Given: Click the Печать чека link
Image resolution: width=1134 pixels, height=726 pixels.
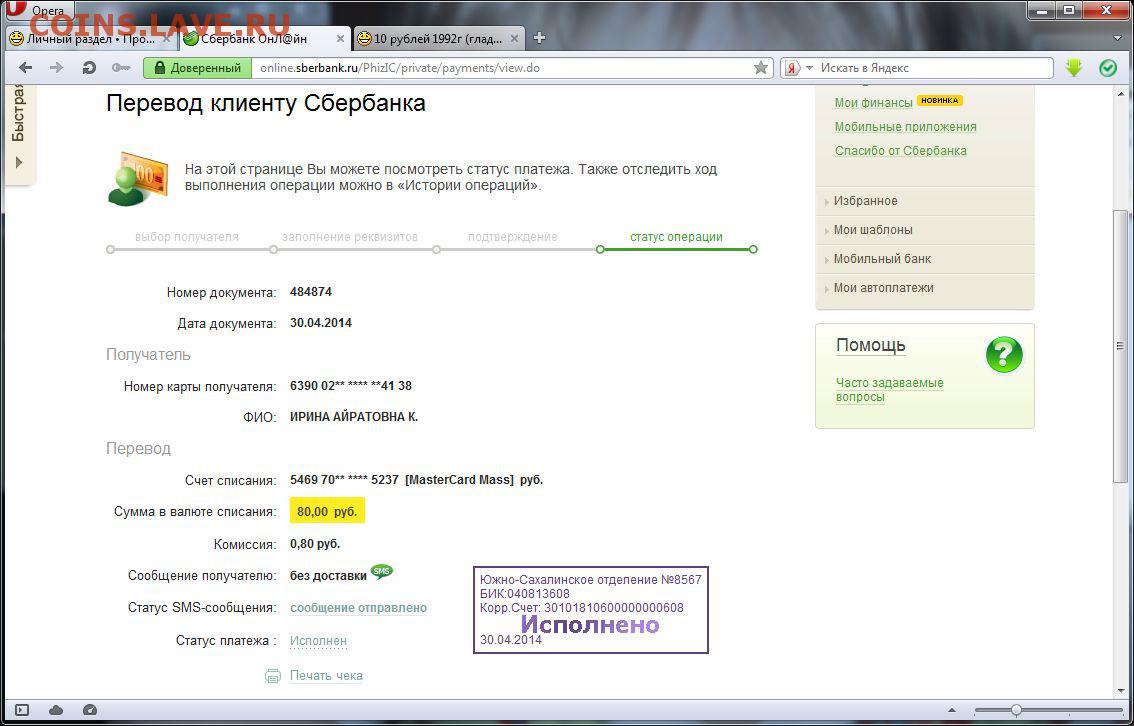Looking at the screenshot, I should pos(326,676).
